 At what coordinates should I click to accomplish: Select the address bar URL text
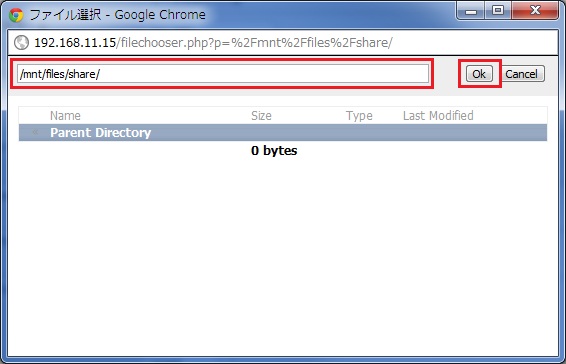(x=213, y=43)
